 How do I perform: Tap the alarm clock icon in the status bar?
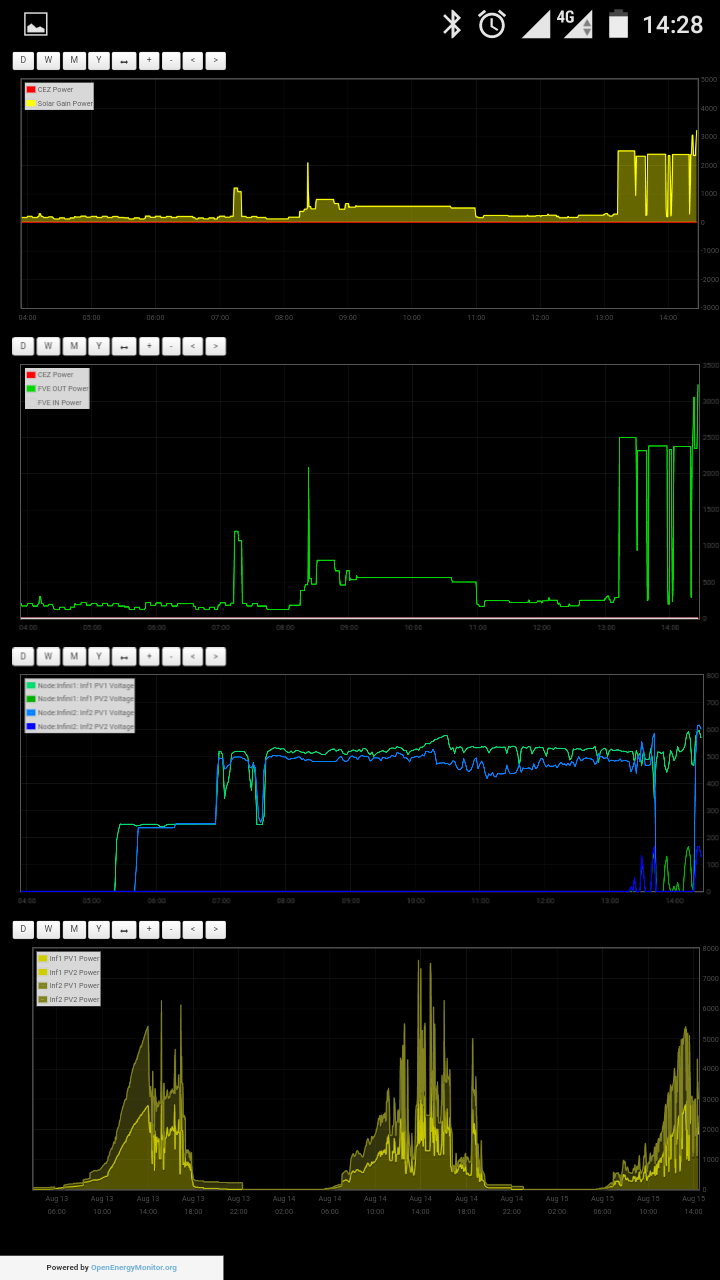[492, 24]
